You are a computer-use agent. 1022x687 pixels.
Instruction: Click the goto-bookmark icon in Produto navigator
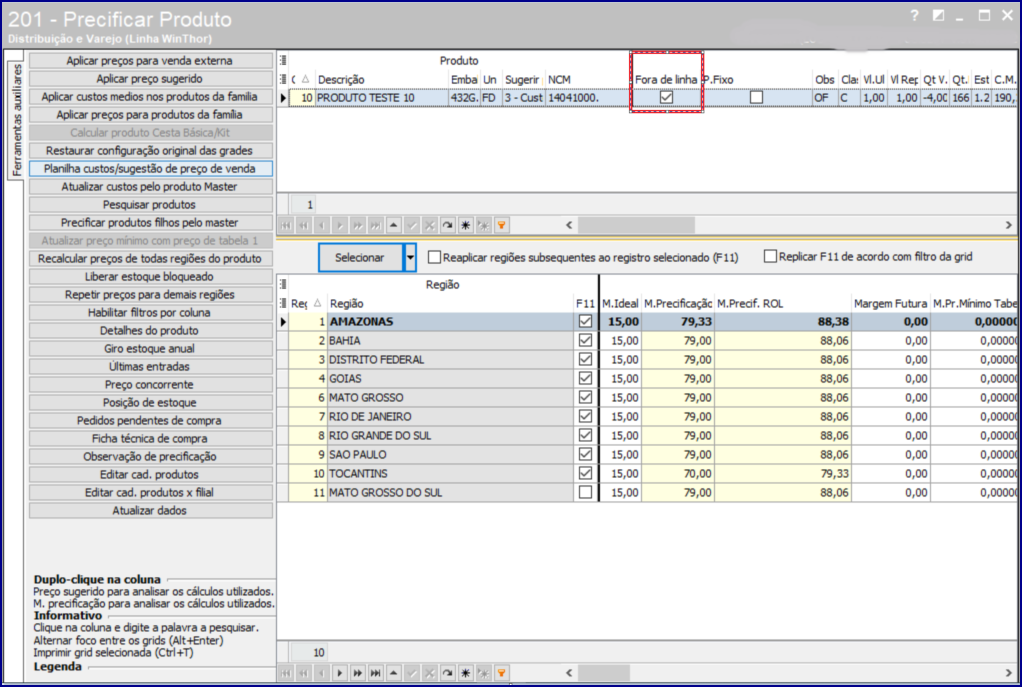(484, 226)
